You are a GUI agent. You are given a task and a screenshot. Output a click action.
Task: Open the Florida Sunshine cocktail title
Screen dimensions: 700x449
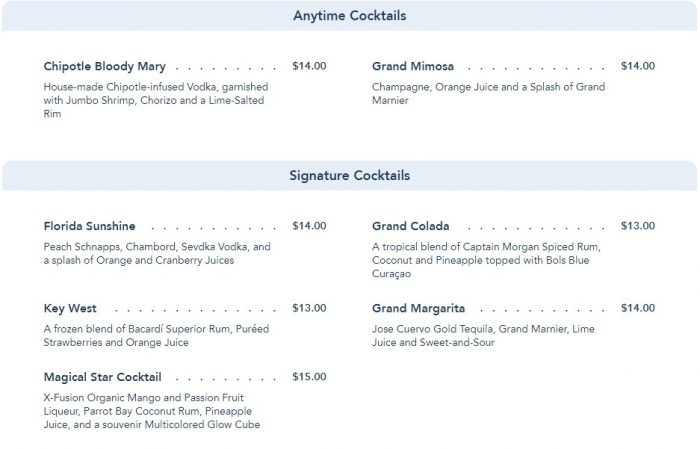click(x=90, y=226)
